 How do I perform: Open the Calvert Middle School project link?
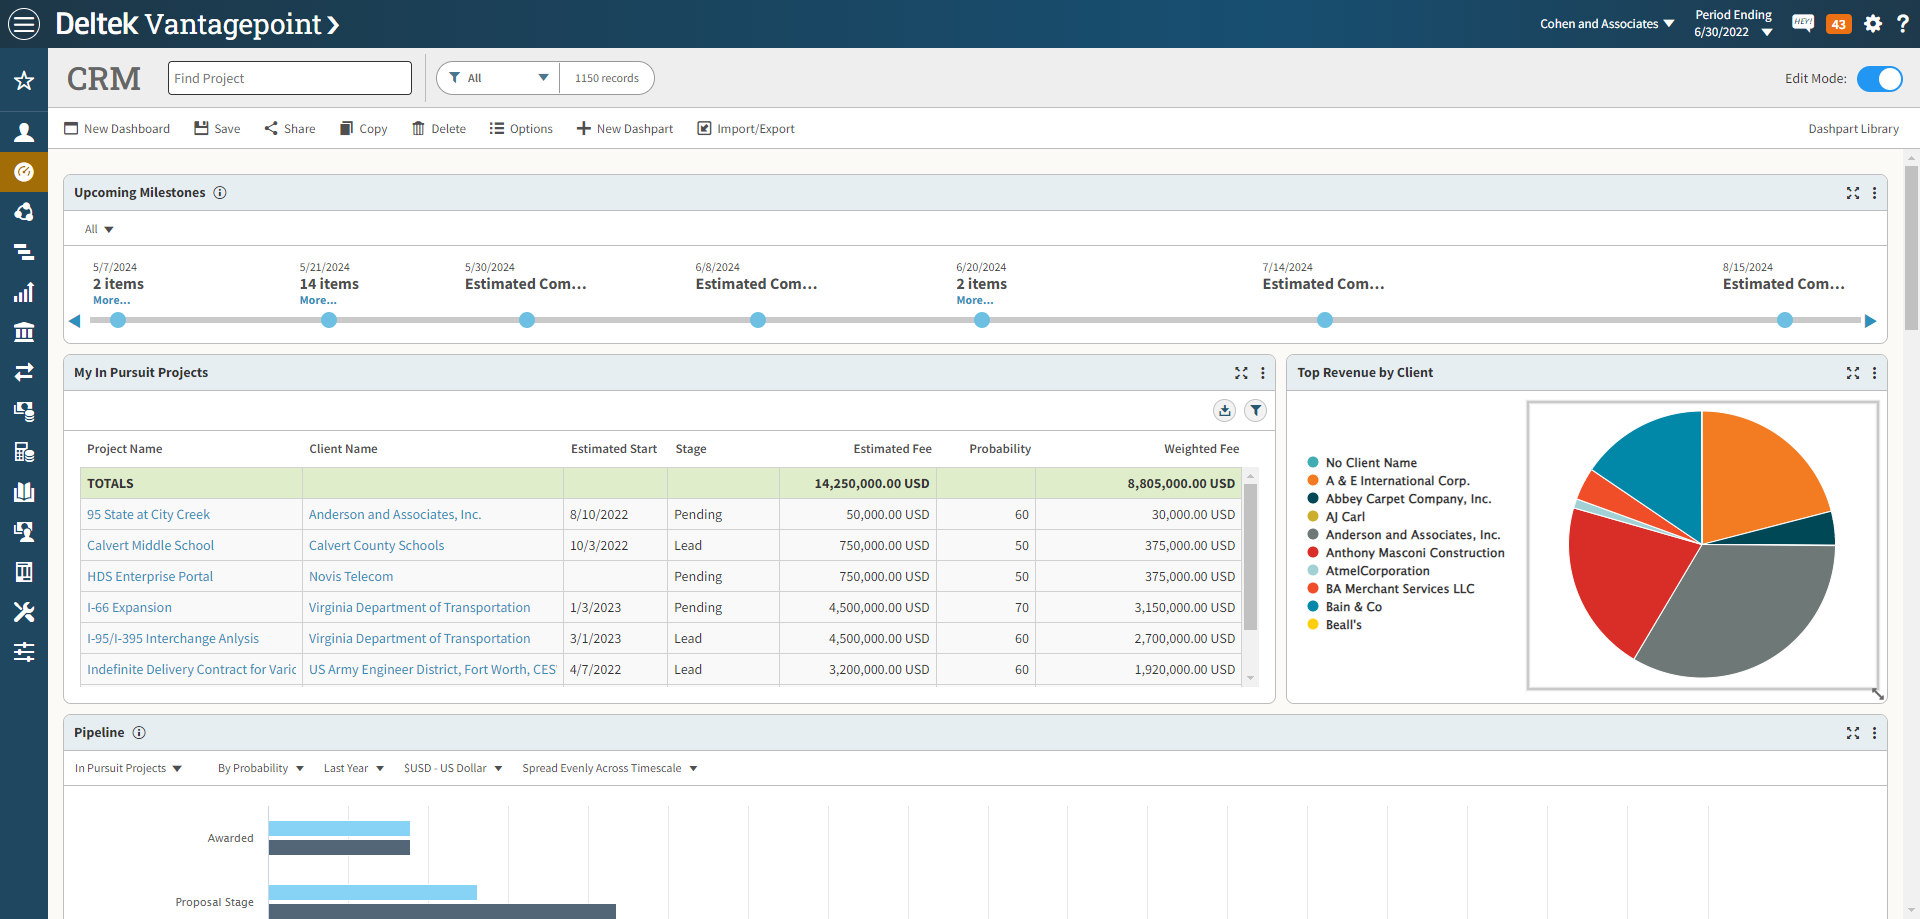tap(150, 546)
